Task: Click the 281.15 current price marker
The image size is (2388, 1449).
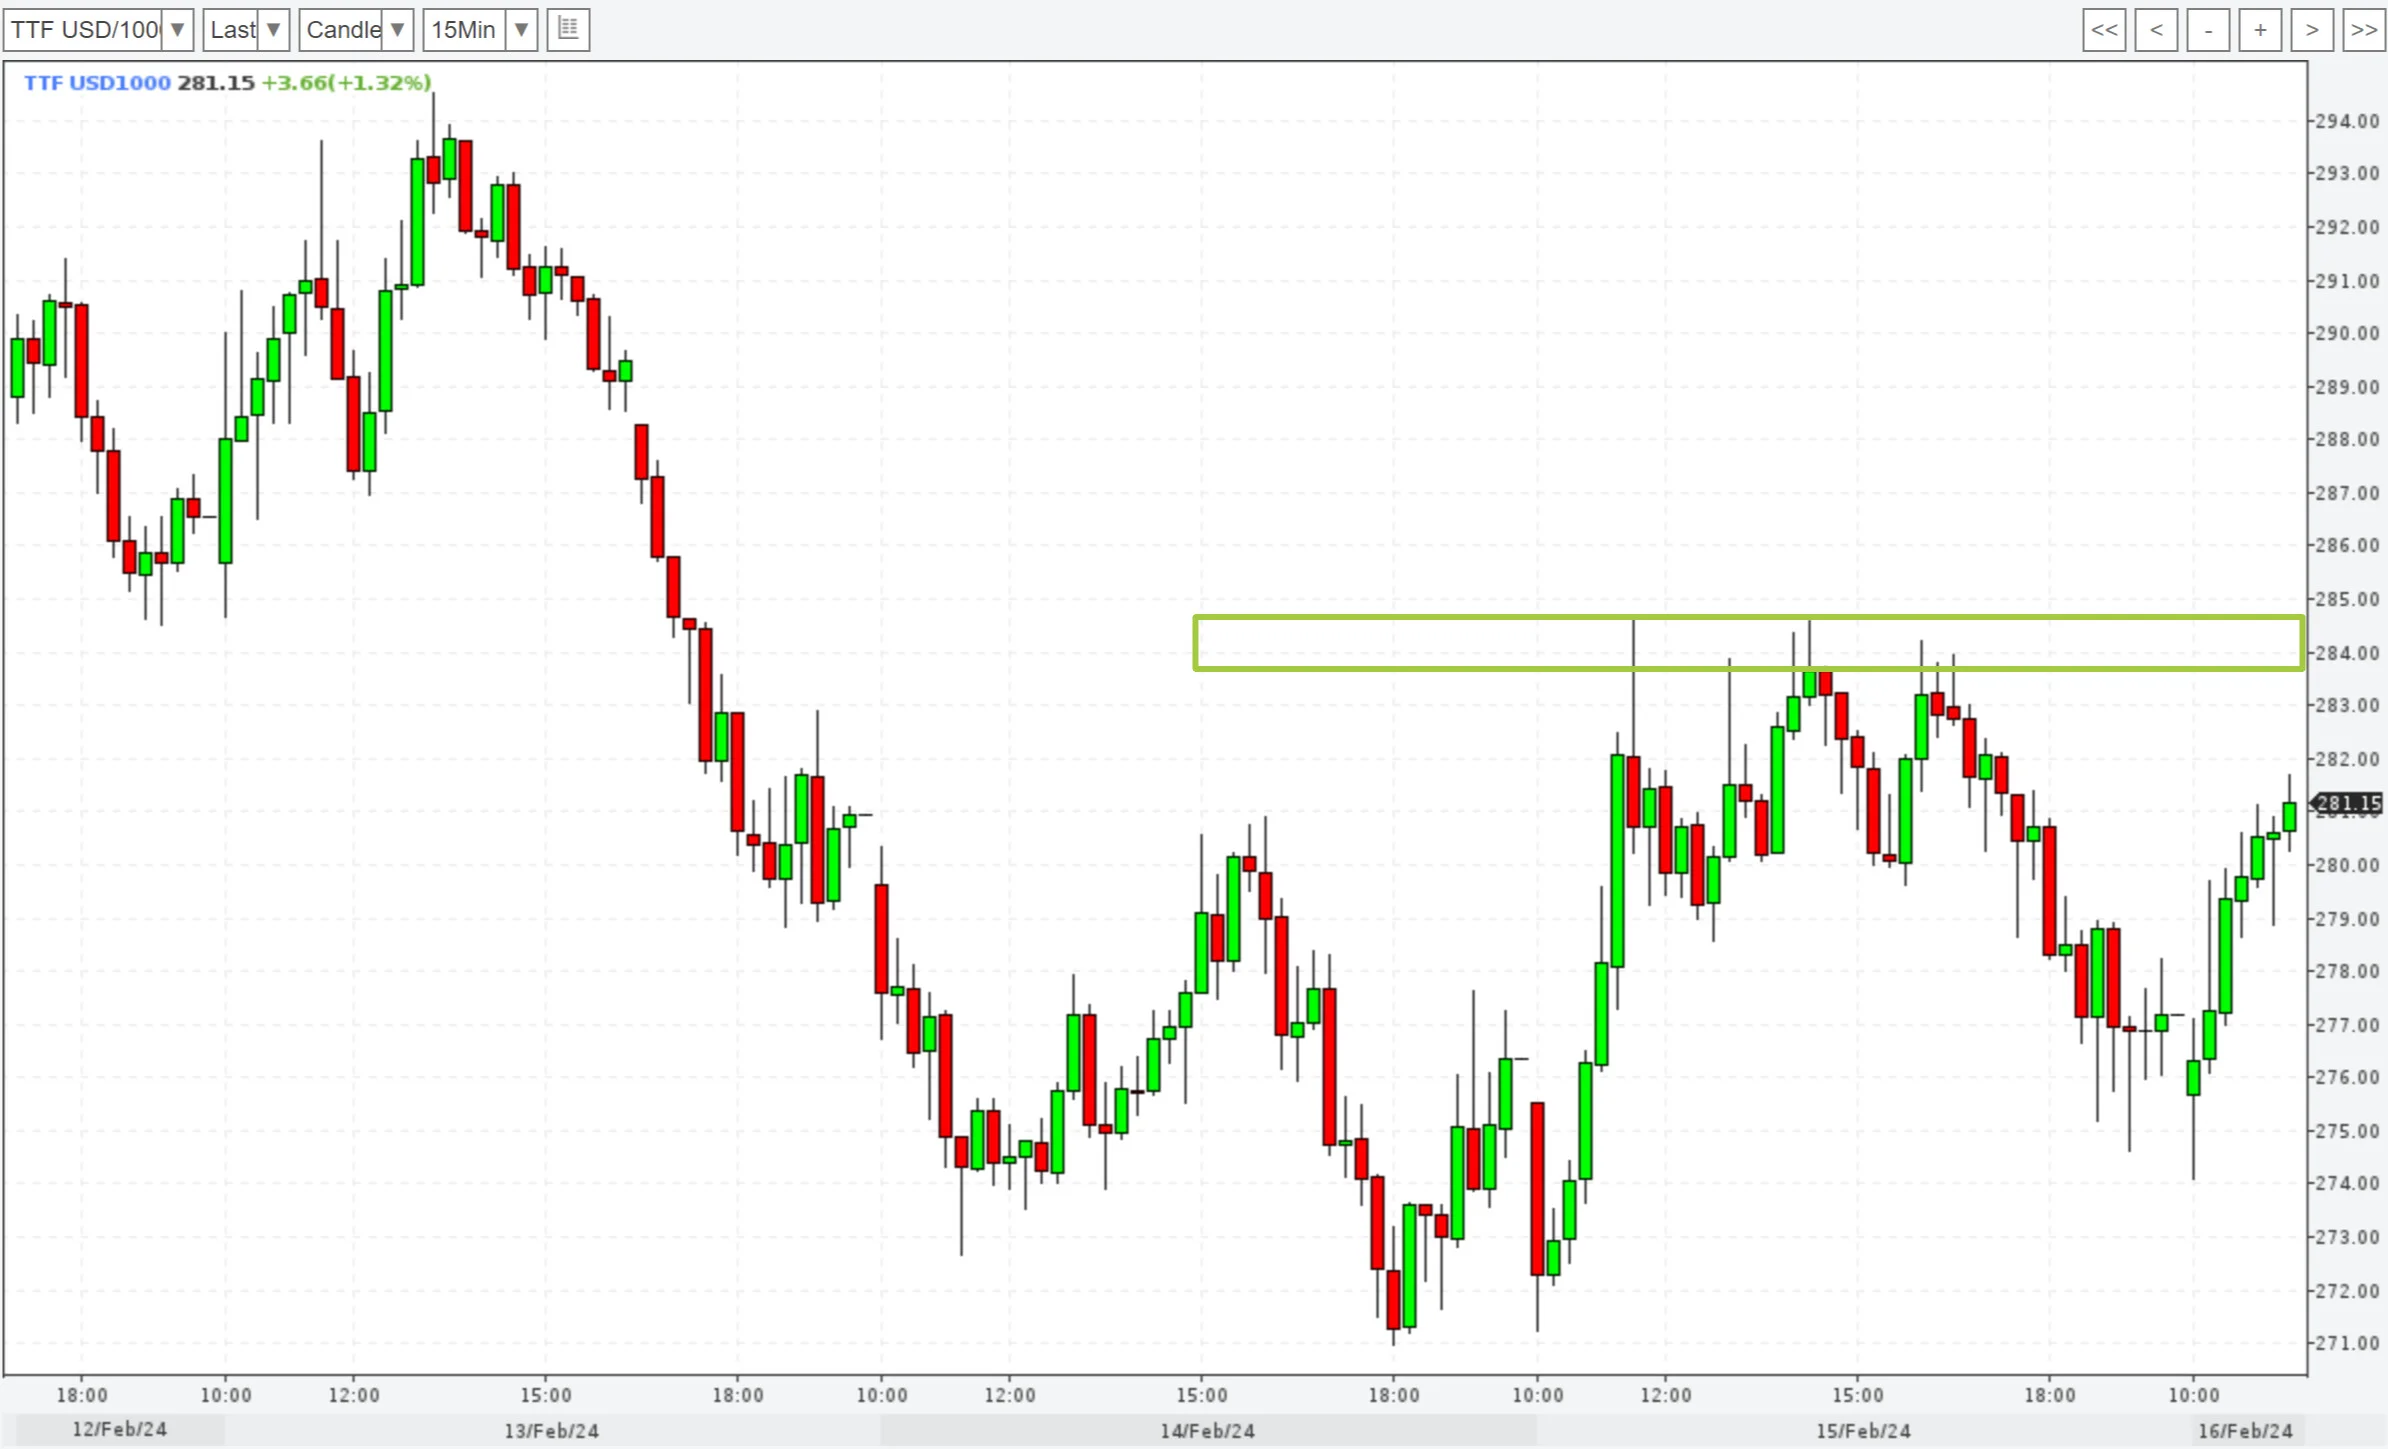Action: (x=2347, y=803)
